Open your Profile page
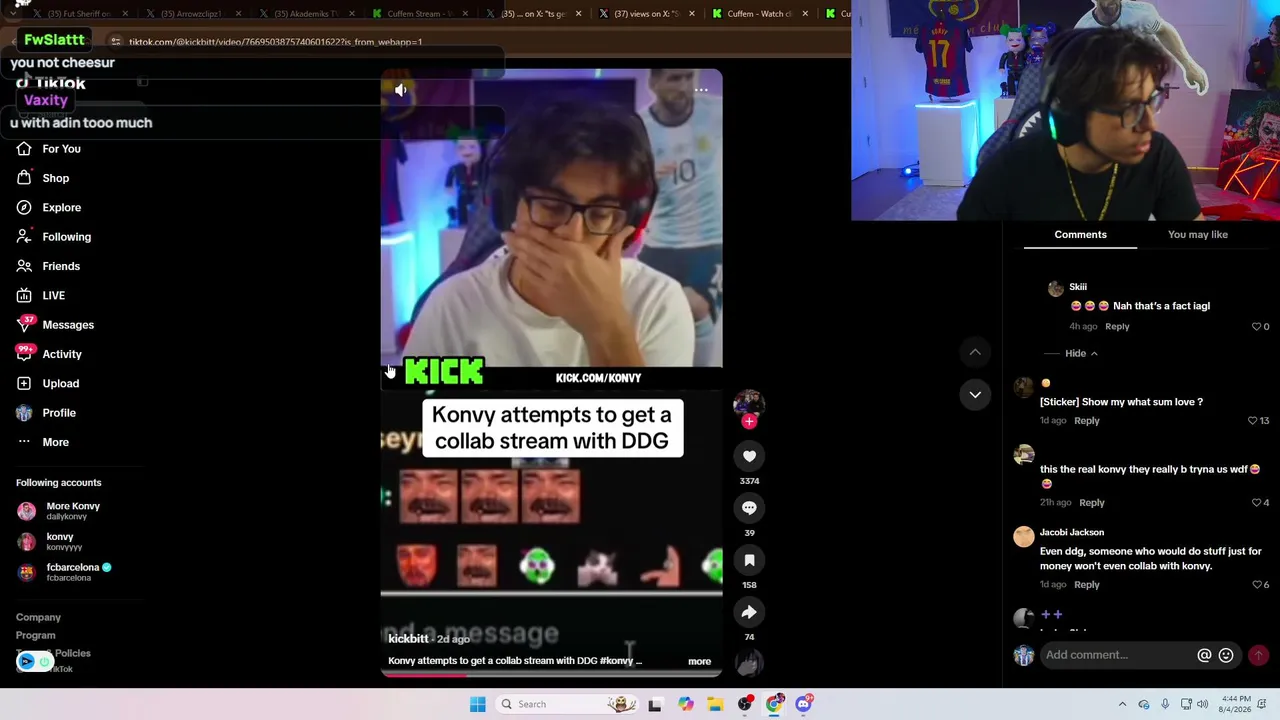 (x=46, y=413)
